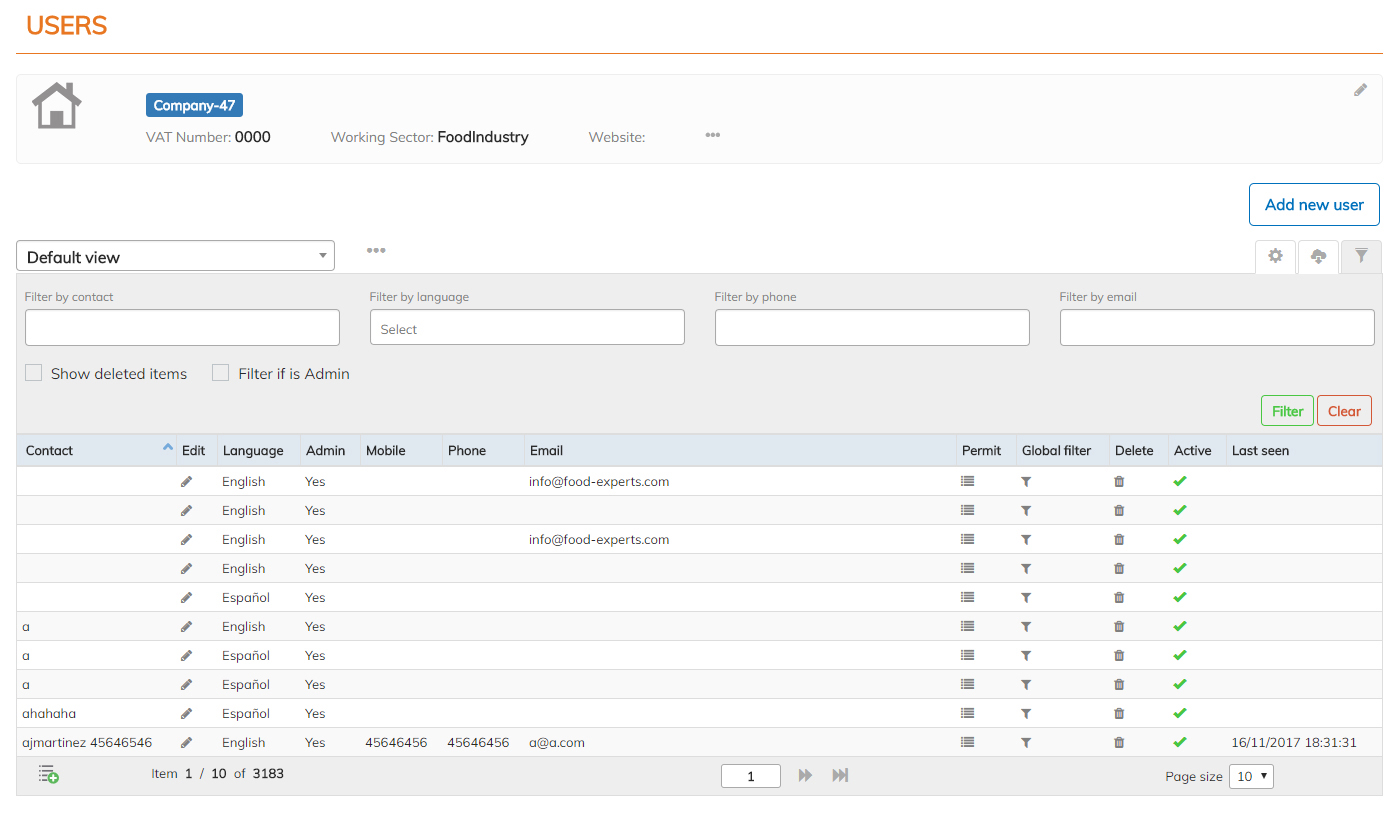1397x816 pixels.
Task: Enable Filter if is Admin checkbox
Action: 221,373
